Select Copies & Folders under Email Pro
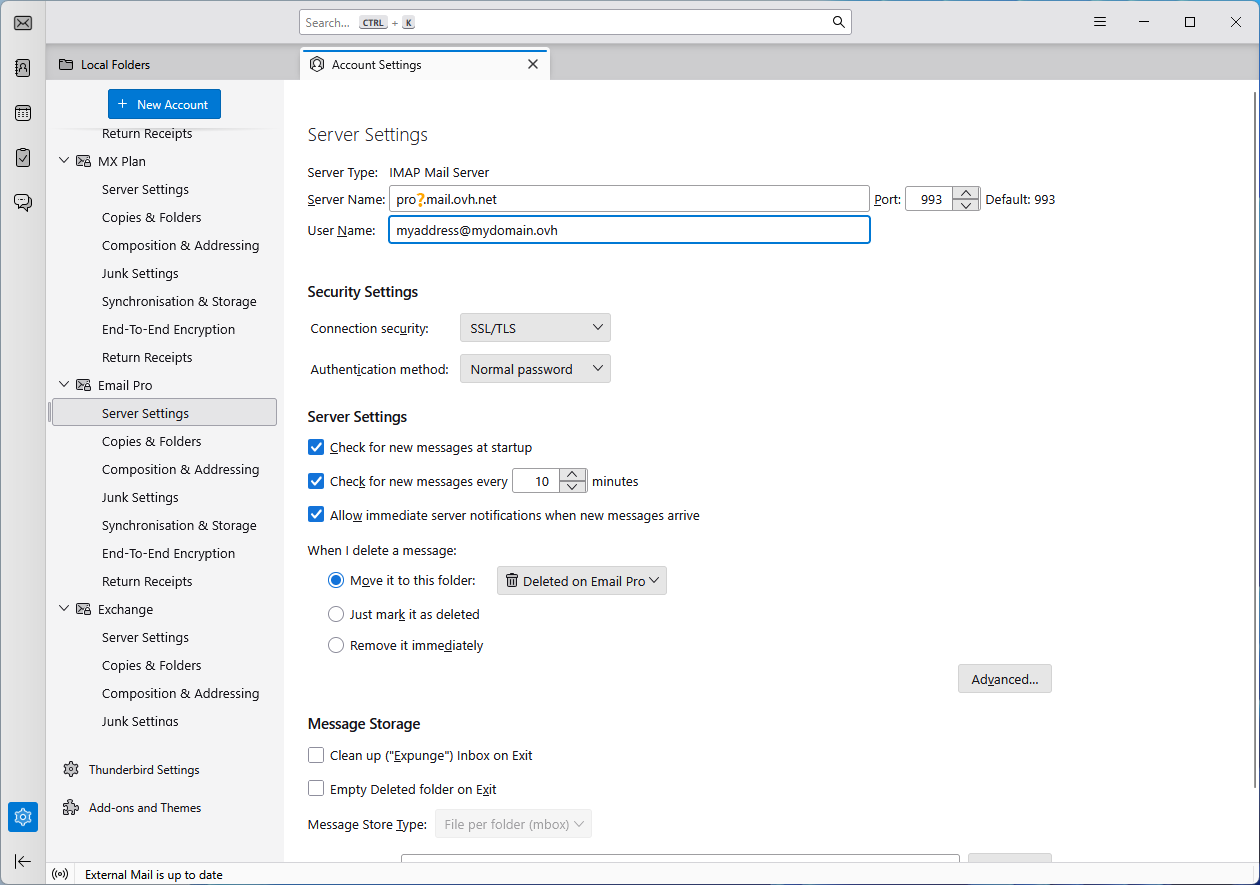Viewport: 1260px width, 885px height. pyautogui.click(x=151, y=441)
